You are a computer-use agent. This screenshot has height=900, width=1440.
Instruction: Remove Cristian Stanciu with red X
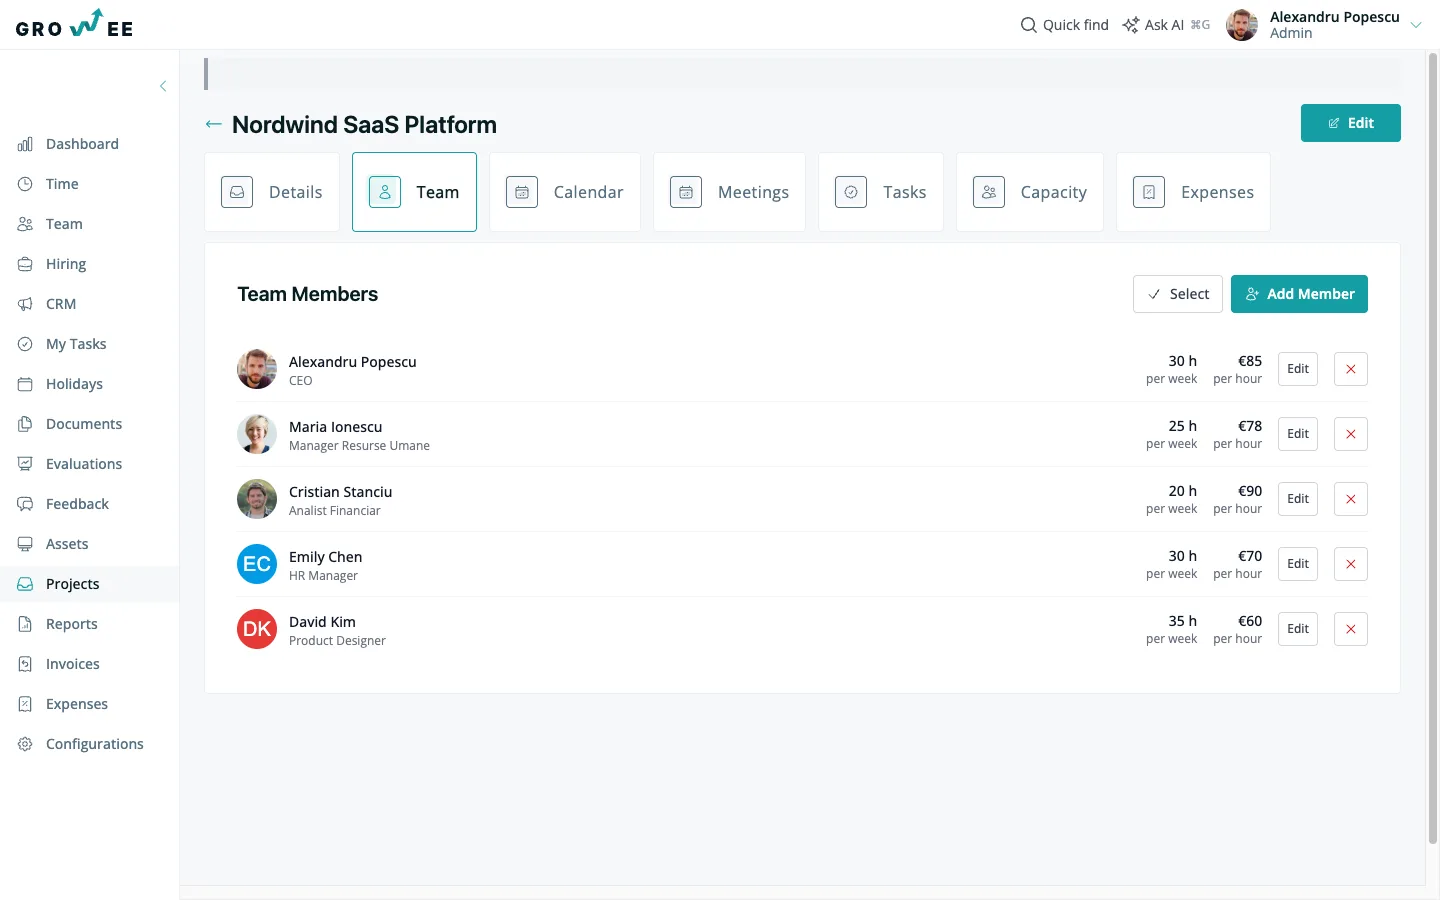coord(1351,499)
